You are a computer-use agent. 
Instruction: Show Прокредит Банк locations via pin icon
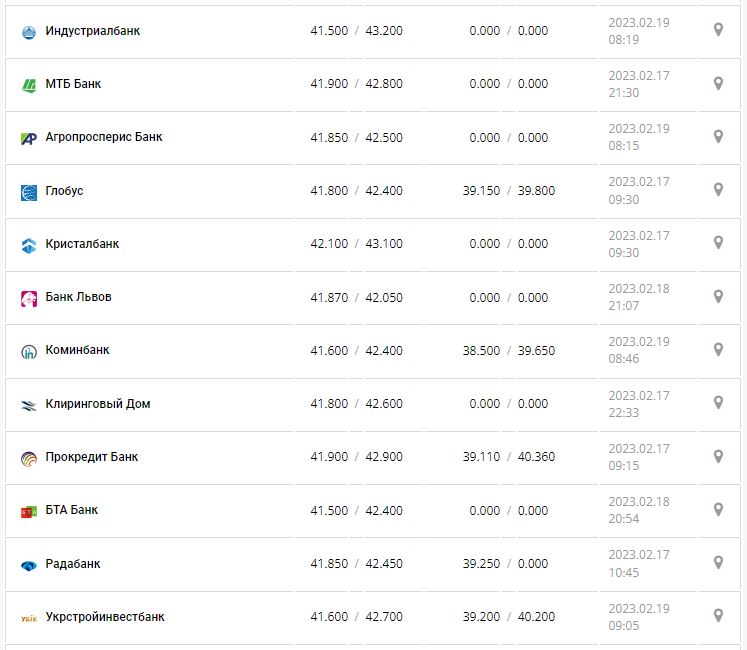pos(718,457)
